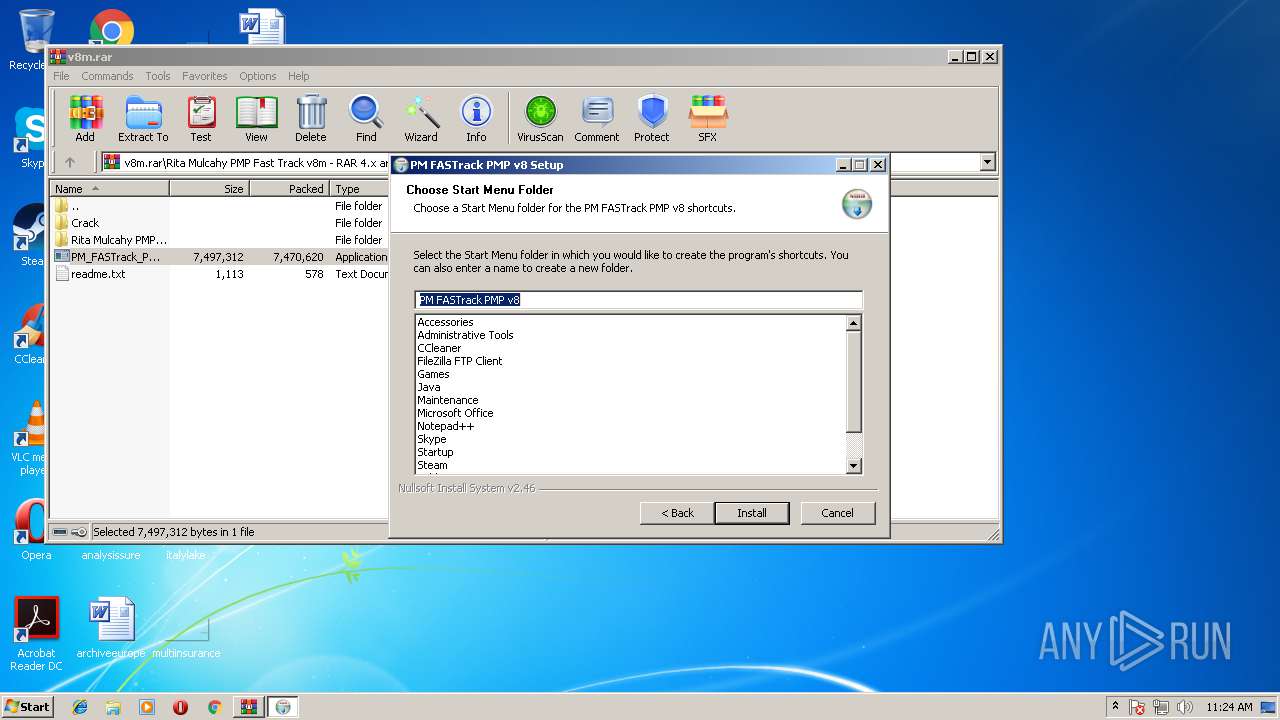Click the Find magnifier icon
Image resolution: width=1280 pixels, height=720 pixels.
[366, 119]
